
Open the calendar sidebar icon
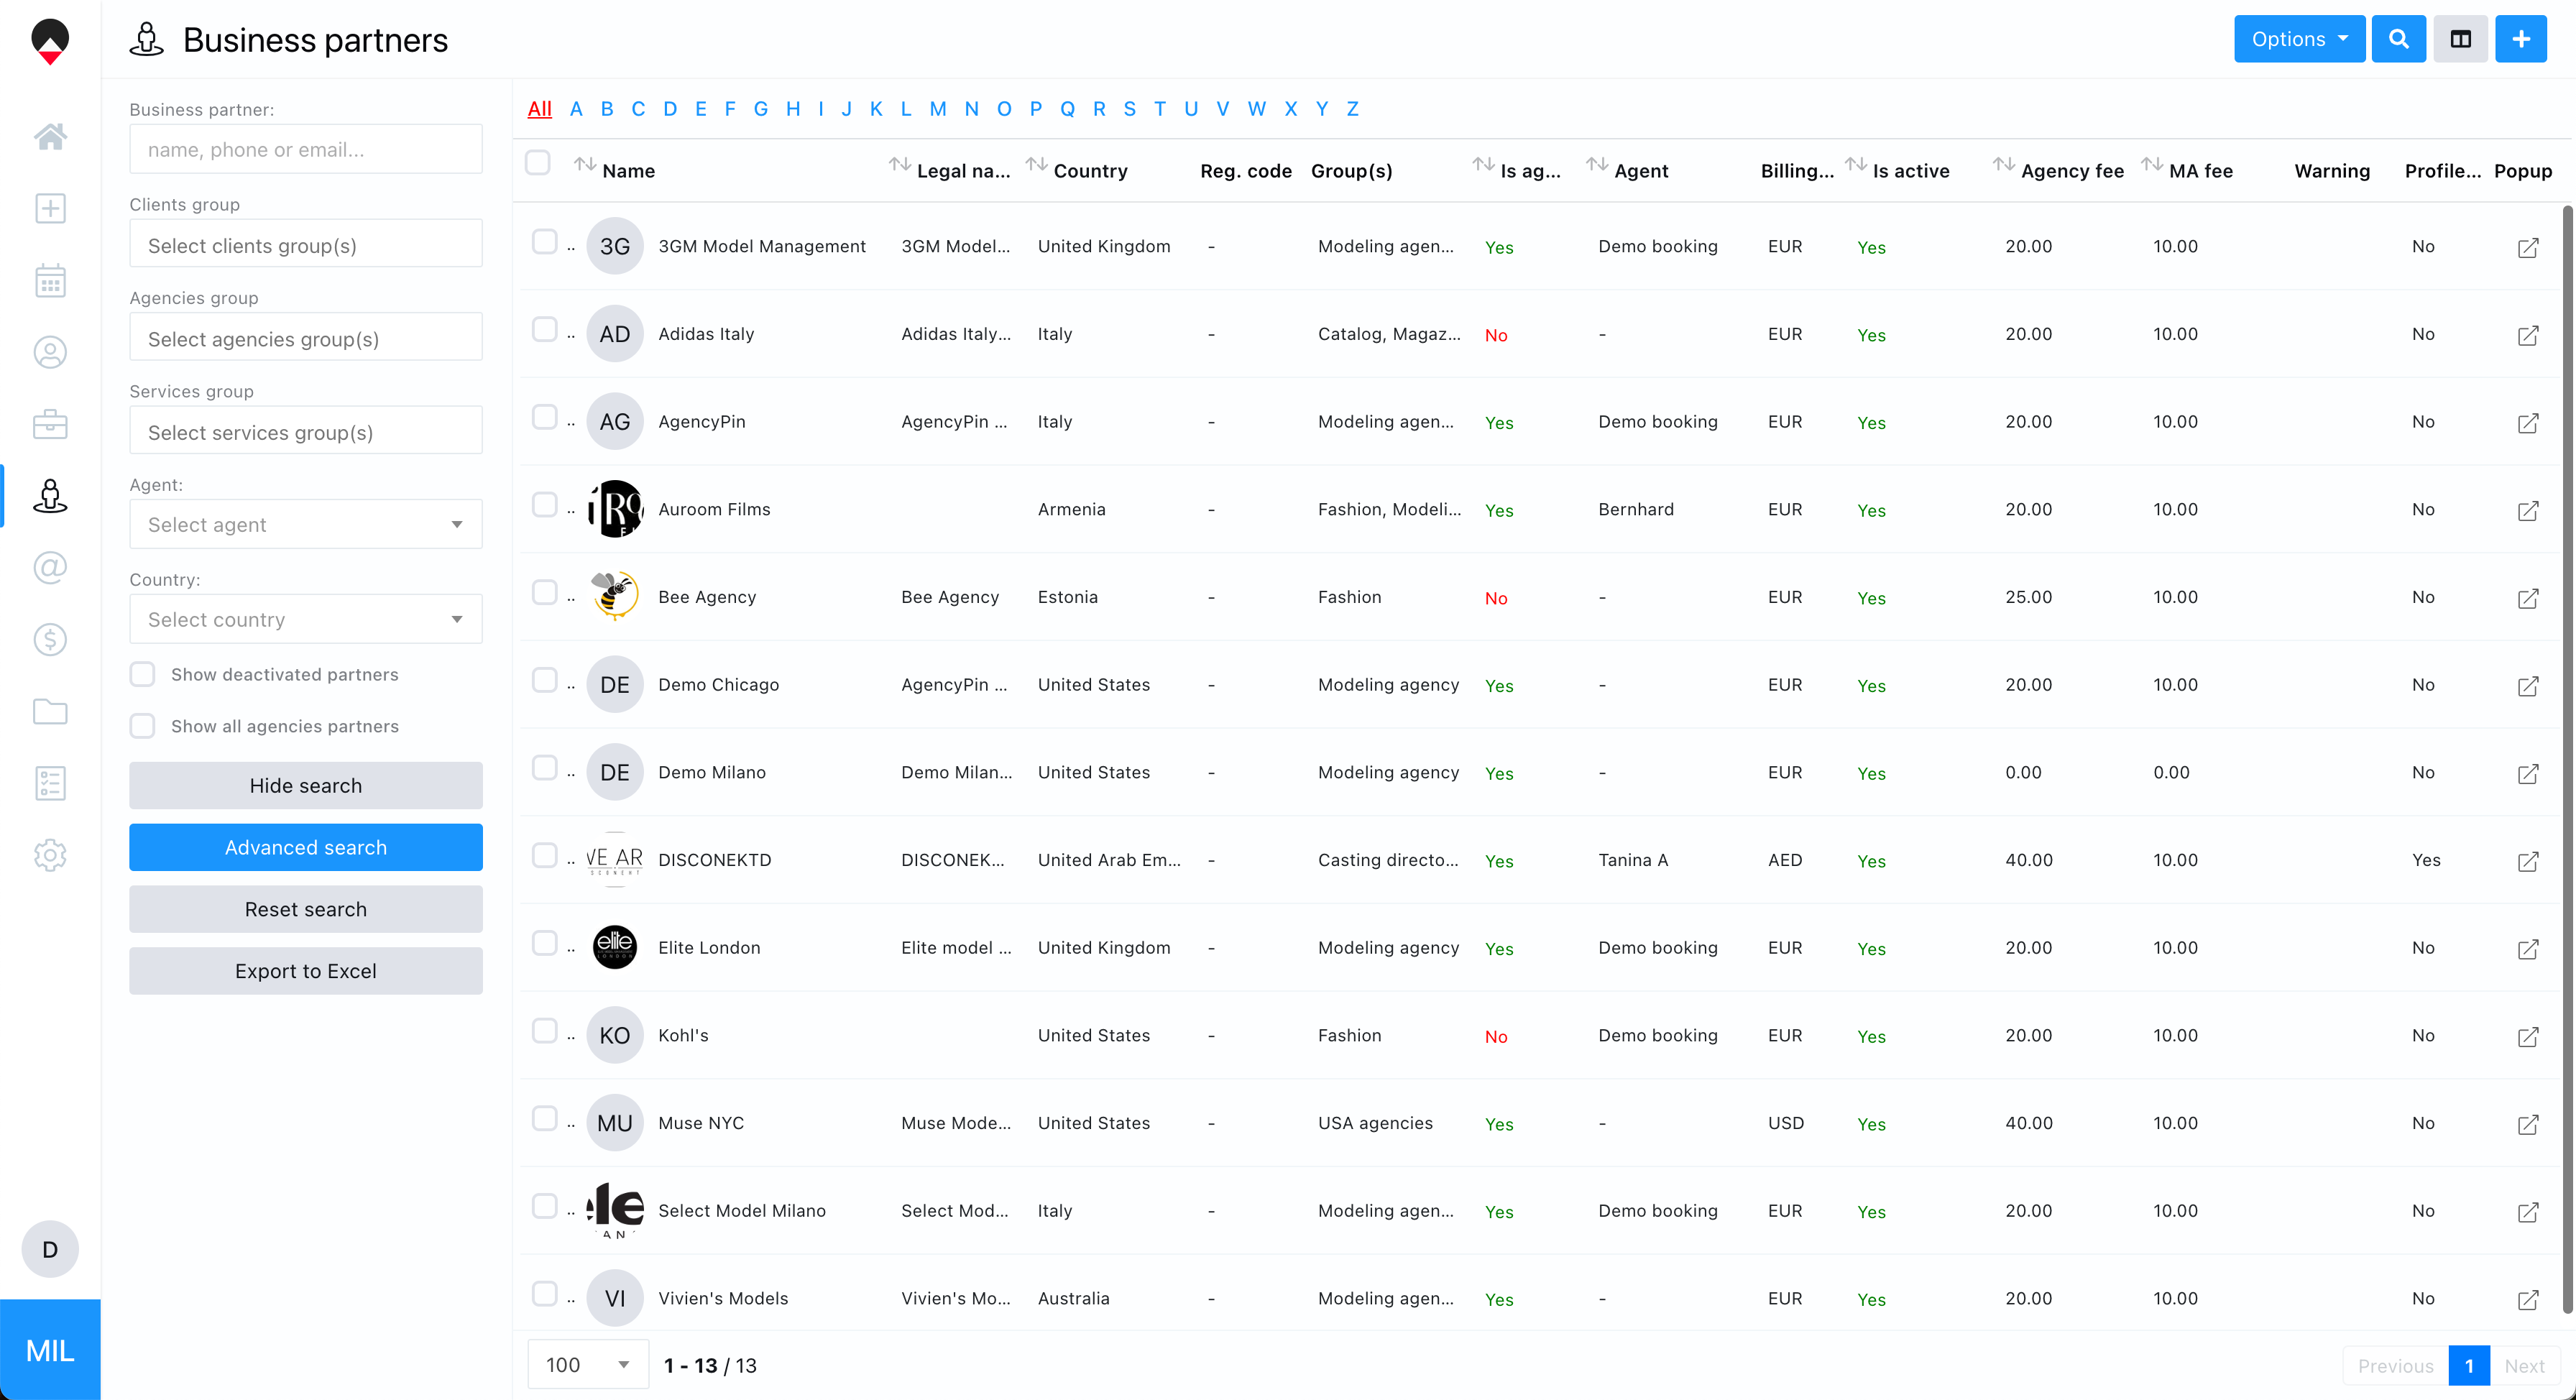point(50,280)
